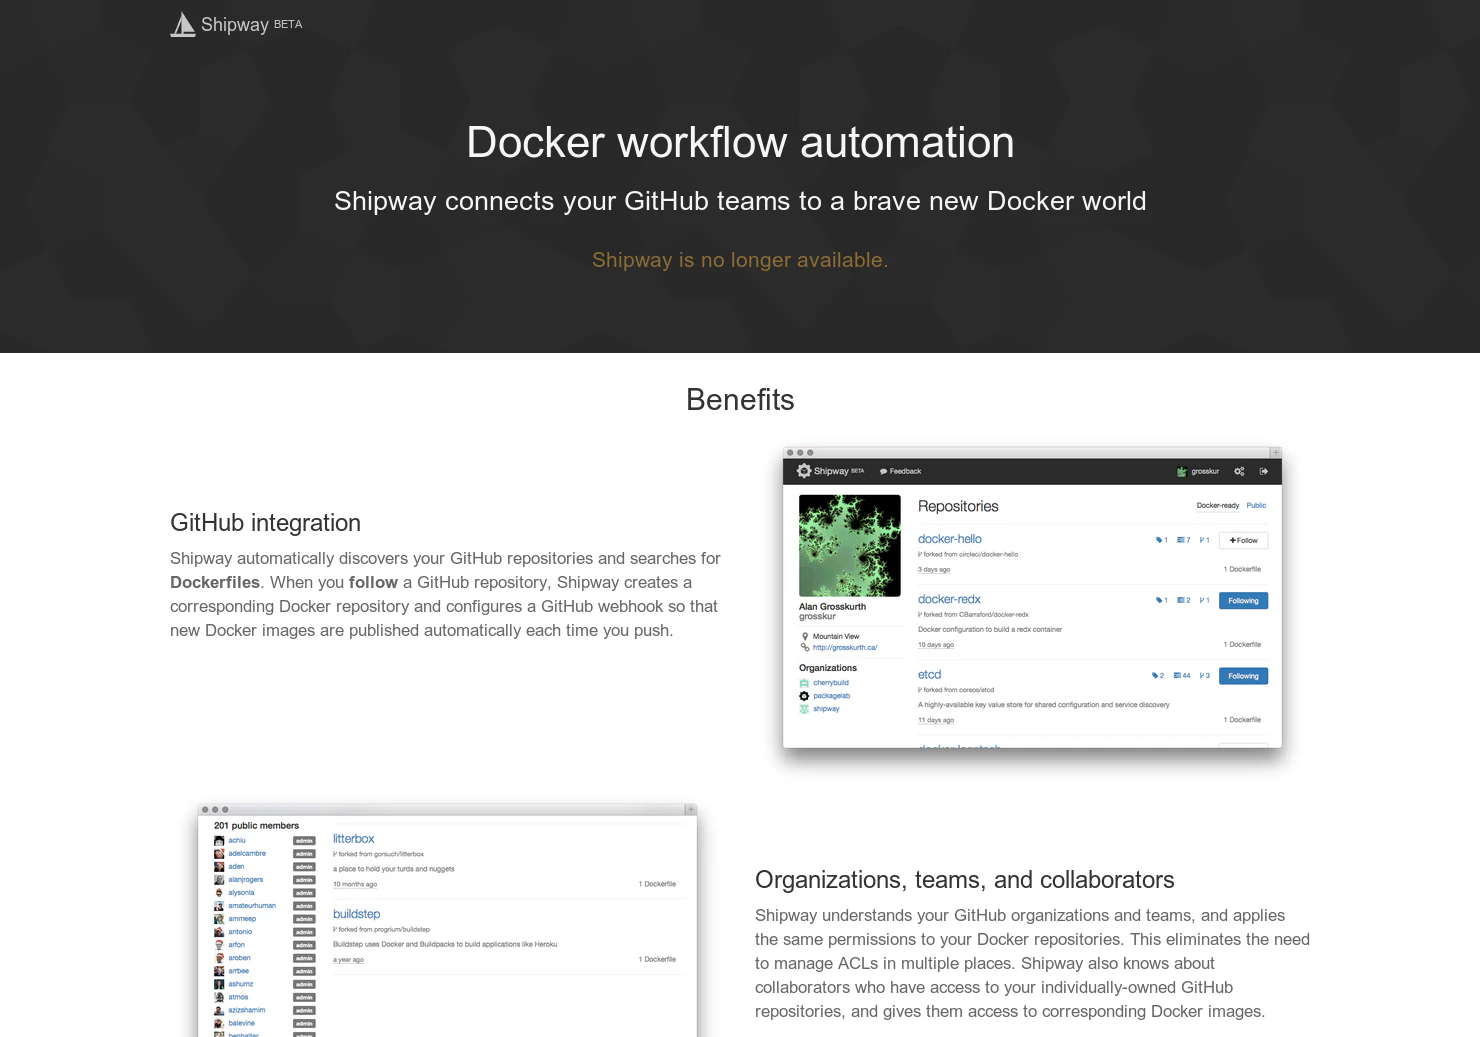Click balevine's avatar icon
This screenshot has width=1480, height=1037.
coord(219,1023)
